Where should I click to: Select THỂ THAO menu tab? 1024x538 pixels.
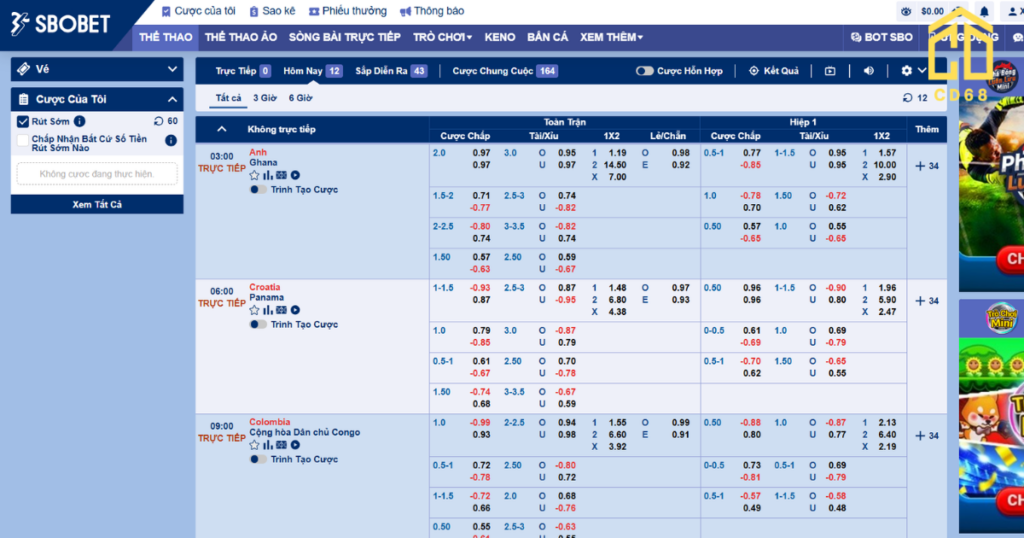pos(166,37)
